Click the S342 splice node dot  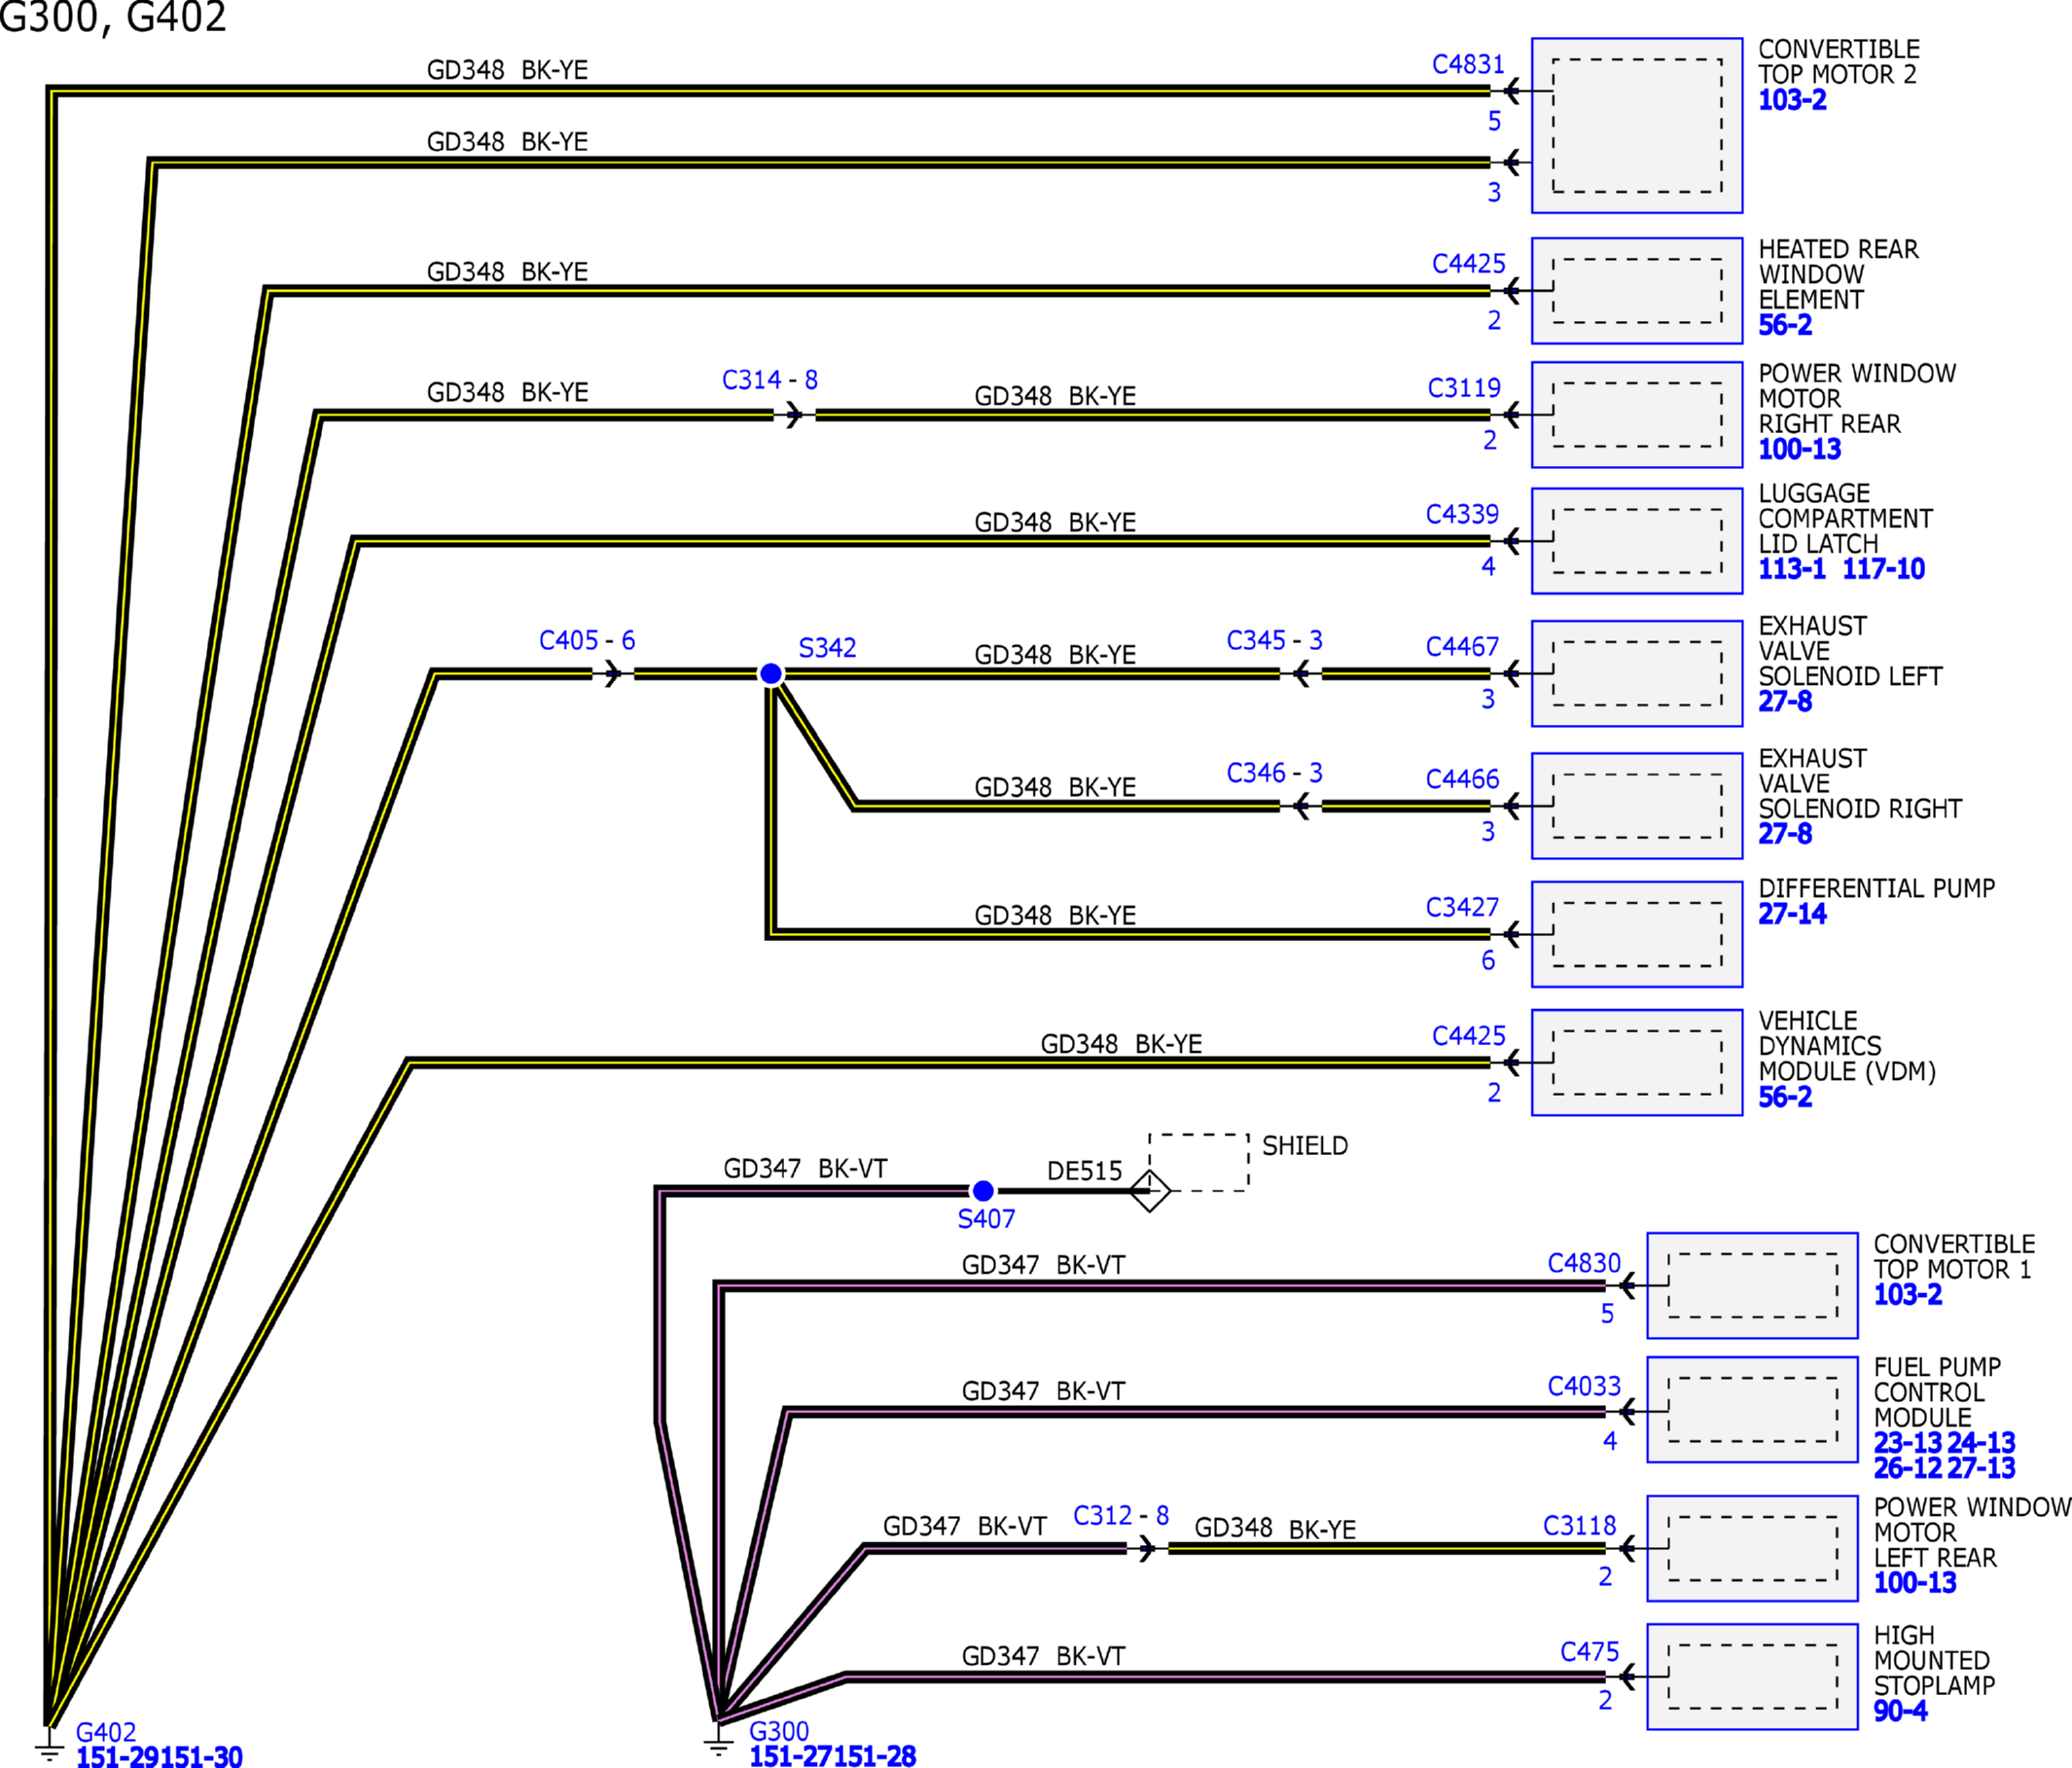(x=770, y=674)
